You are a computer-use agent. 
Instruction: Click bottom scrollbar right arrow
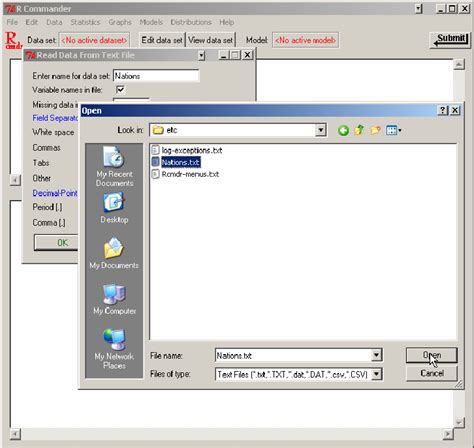click(x=448, y=434)
